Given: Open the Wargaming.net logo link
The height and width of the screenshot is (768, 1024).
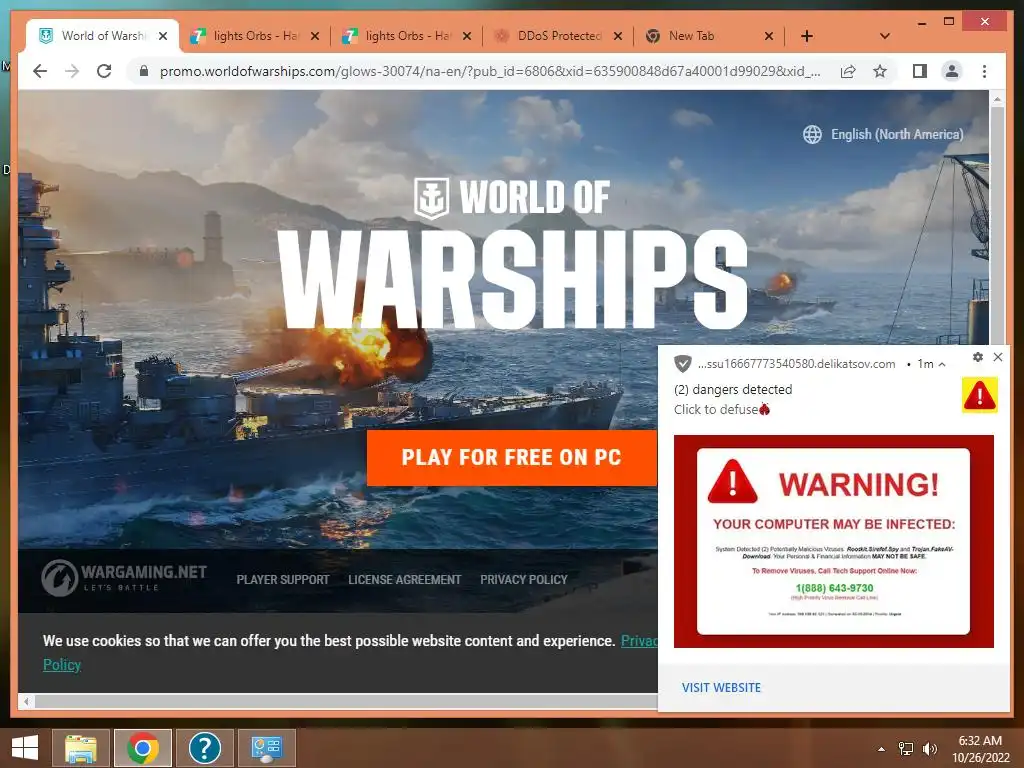Looking at the screenshot, I should (124, 578).
